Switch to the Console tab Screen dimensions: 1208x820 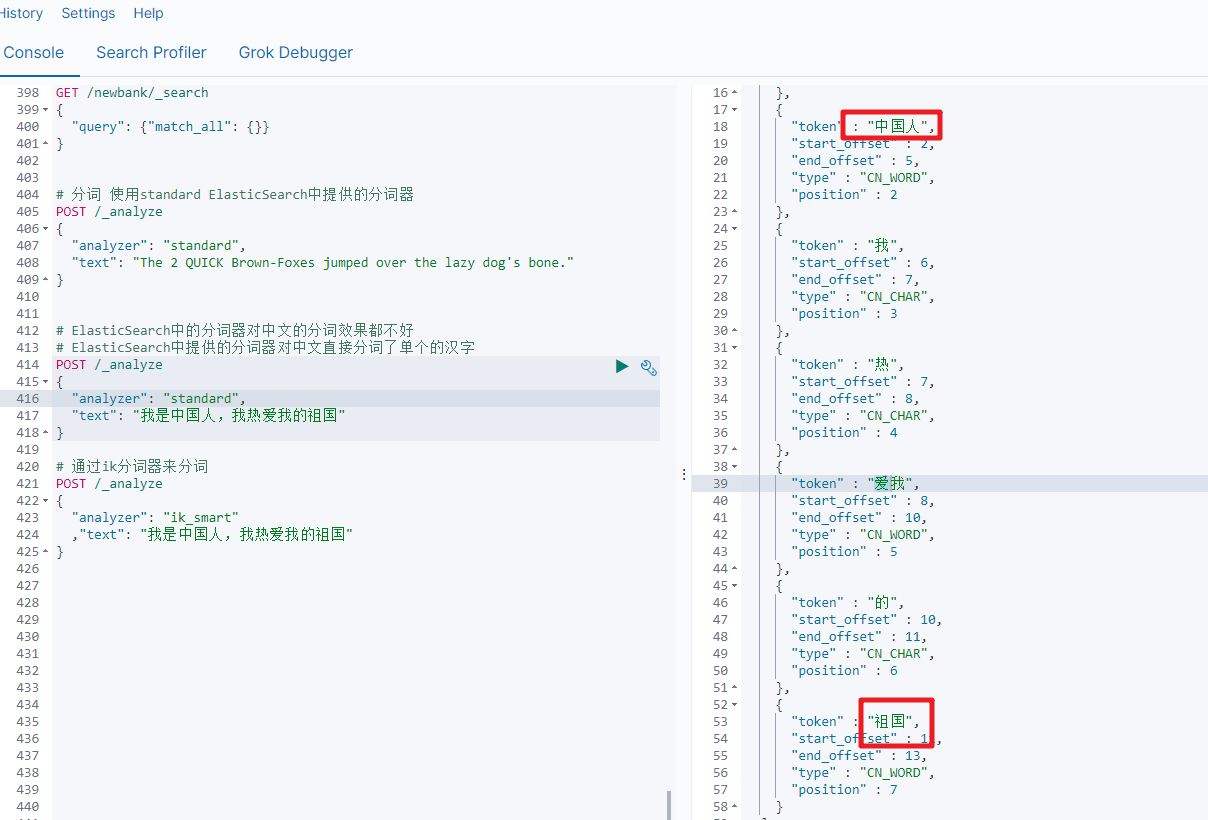point(33,53)
